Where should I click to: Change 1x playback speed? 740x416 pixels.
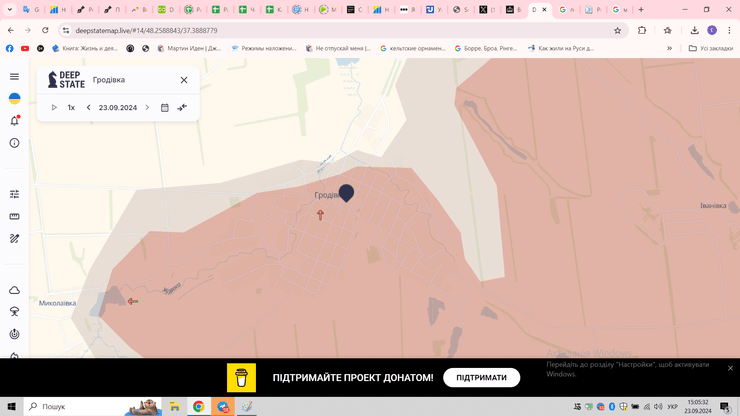pyautogui.click(x=71, y=108)
